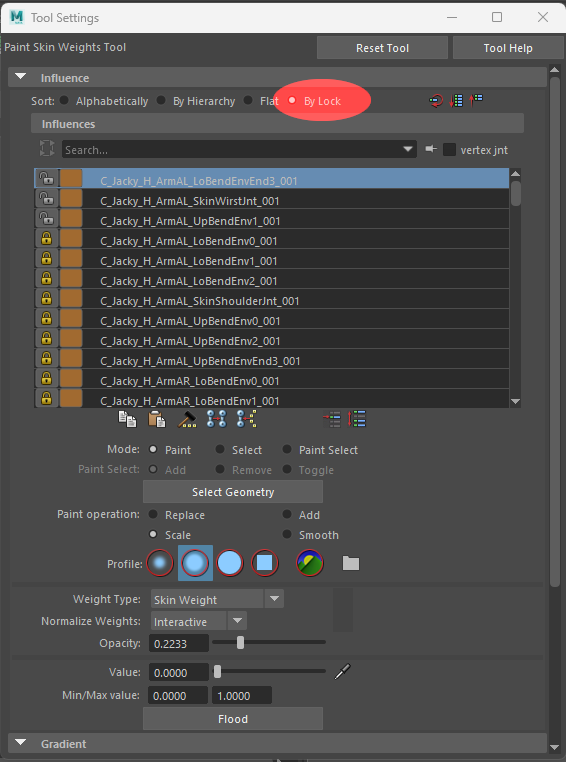Screen dimensions: 566x762
Task: Enable the vertex jnt checkbox
Action: click(x=449, y=150)
